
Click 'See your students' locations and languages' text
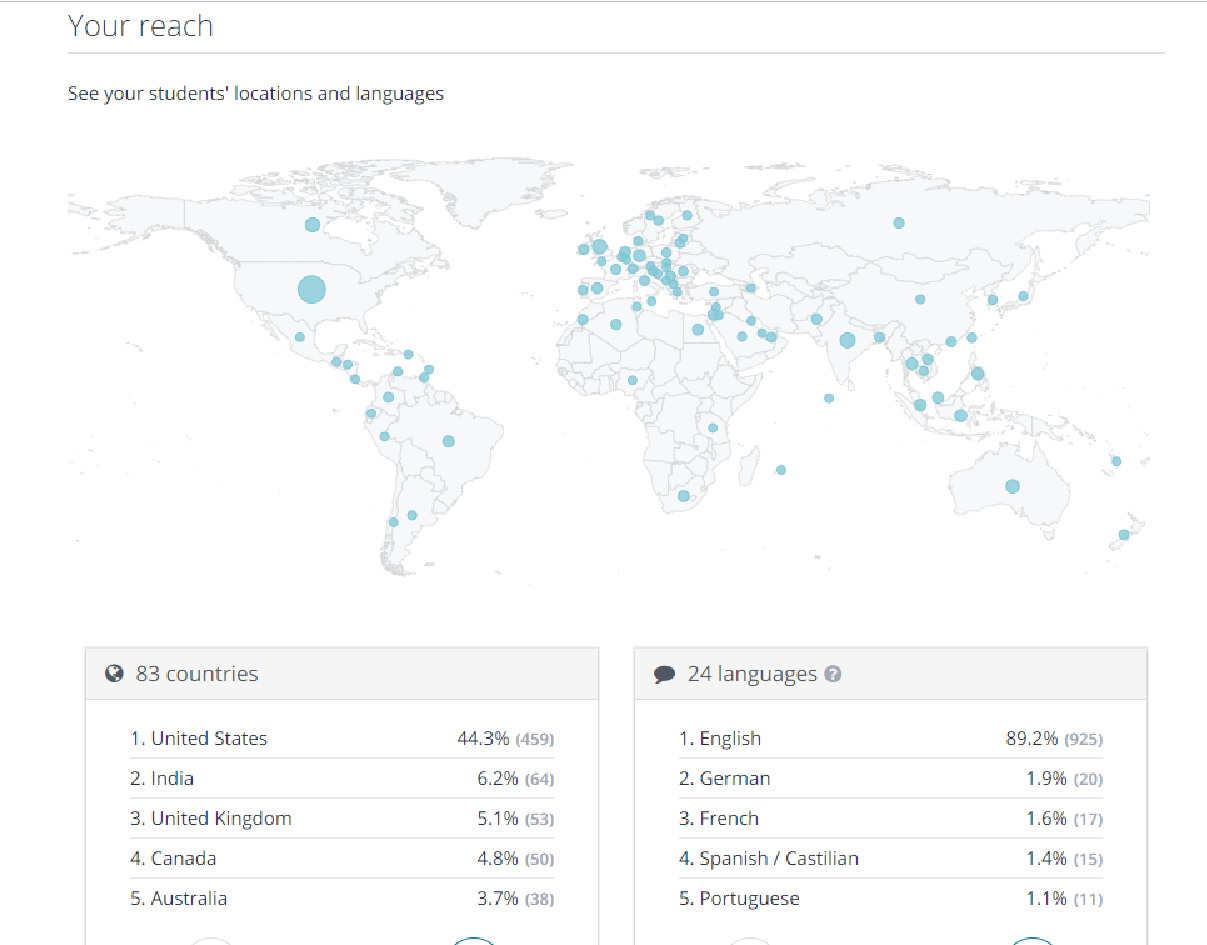point(256,94)
